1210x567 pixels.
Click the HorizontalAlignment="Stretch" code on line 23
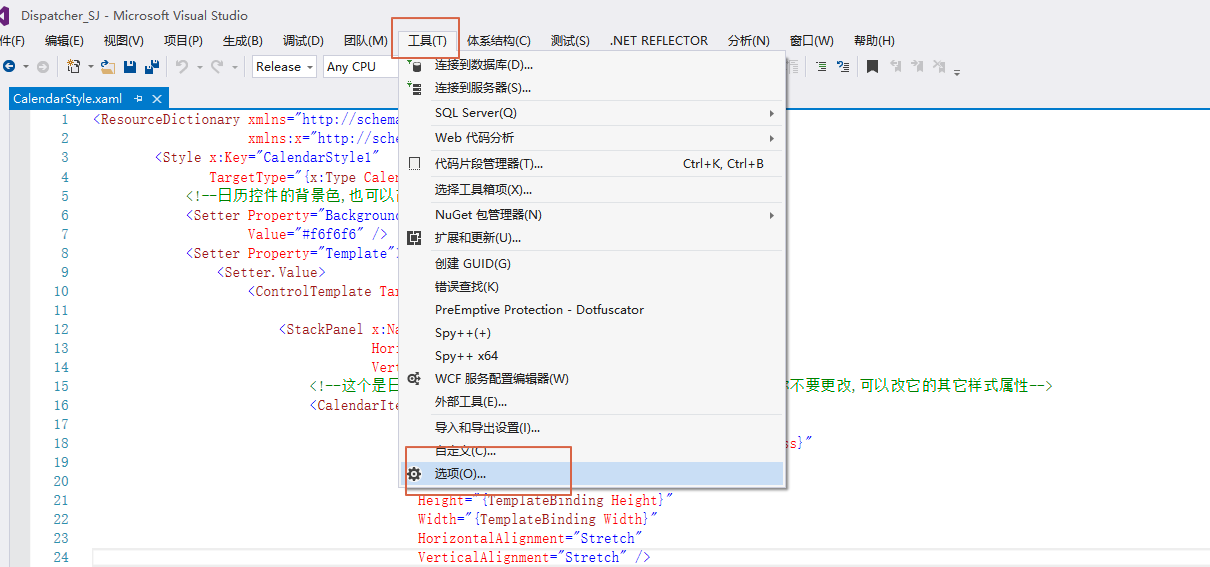530,539
